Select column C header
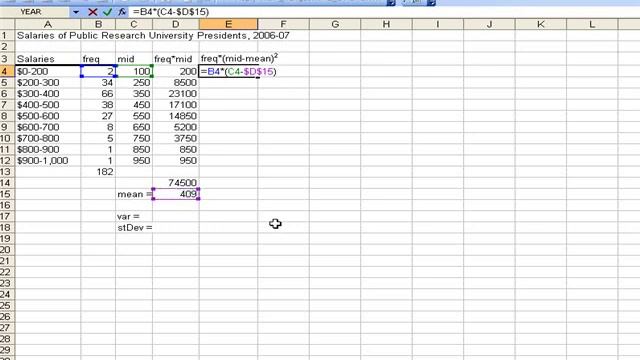 coord(134,24)
